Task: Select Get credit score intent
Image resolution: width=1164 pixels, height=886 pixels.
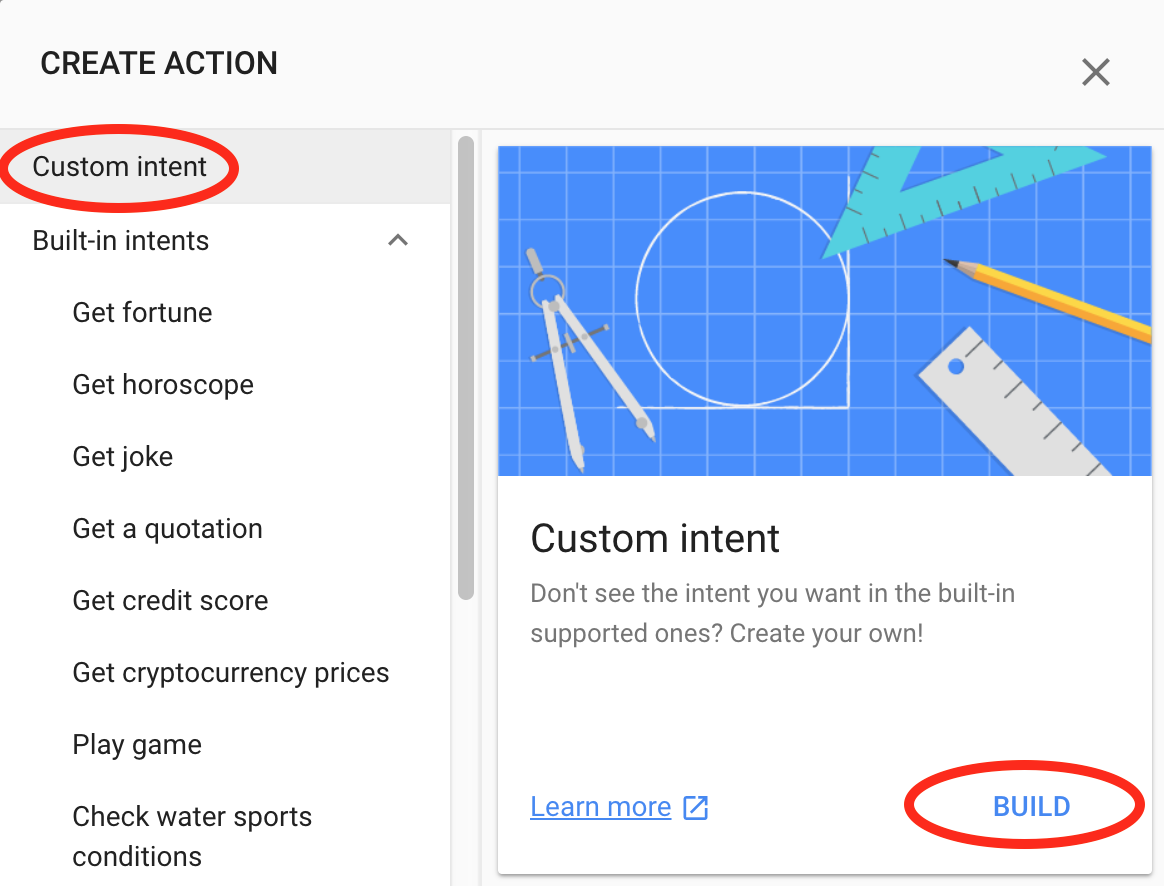Action: pos(170,600)
